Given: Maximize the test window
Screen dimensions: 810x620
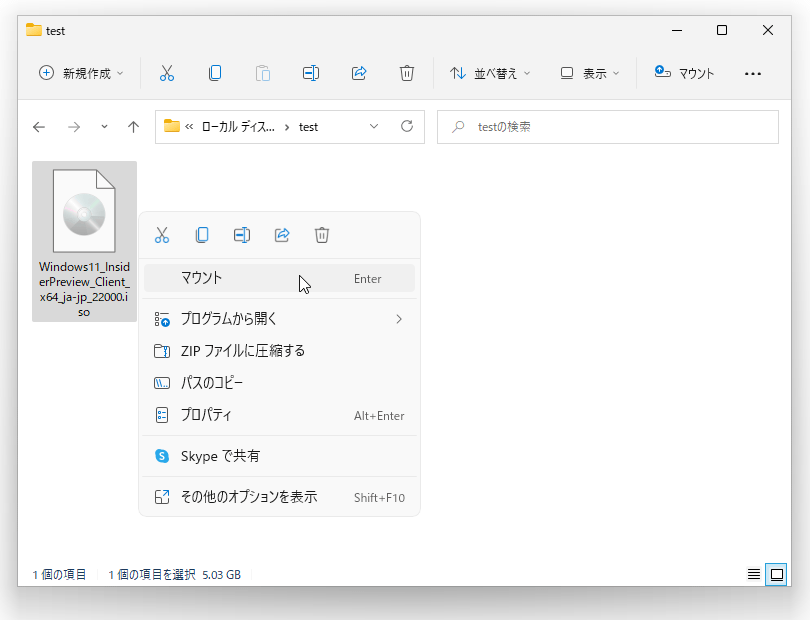Looking at the screenshot, I should (x=722, y=30).
